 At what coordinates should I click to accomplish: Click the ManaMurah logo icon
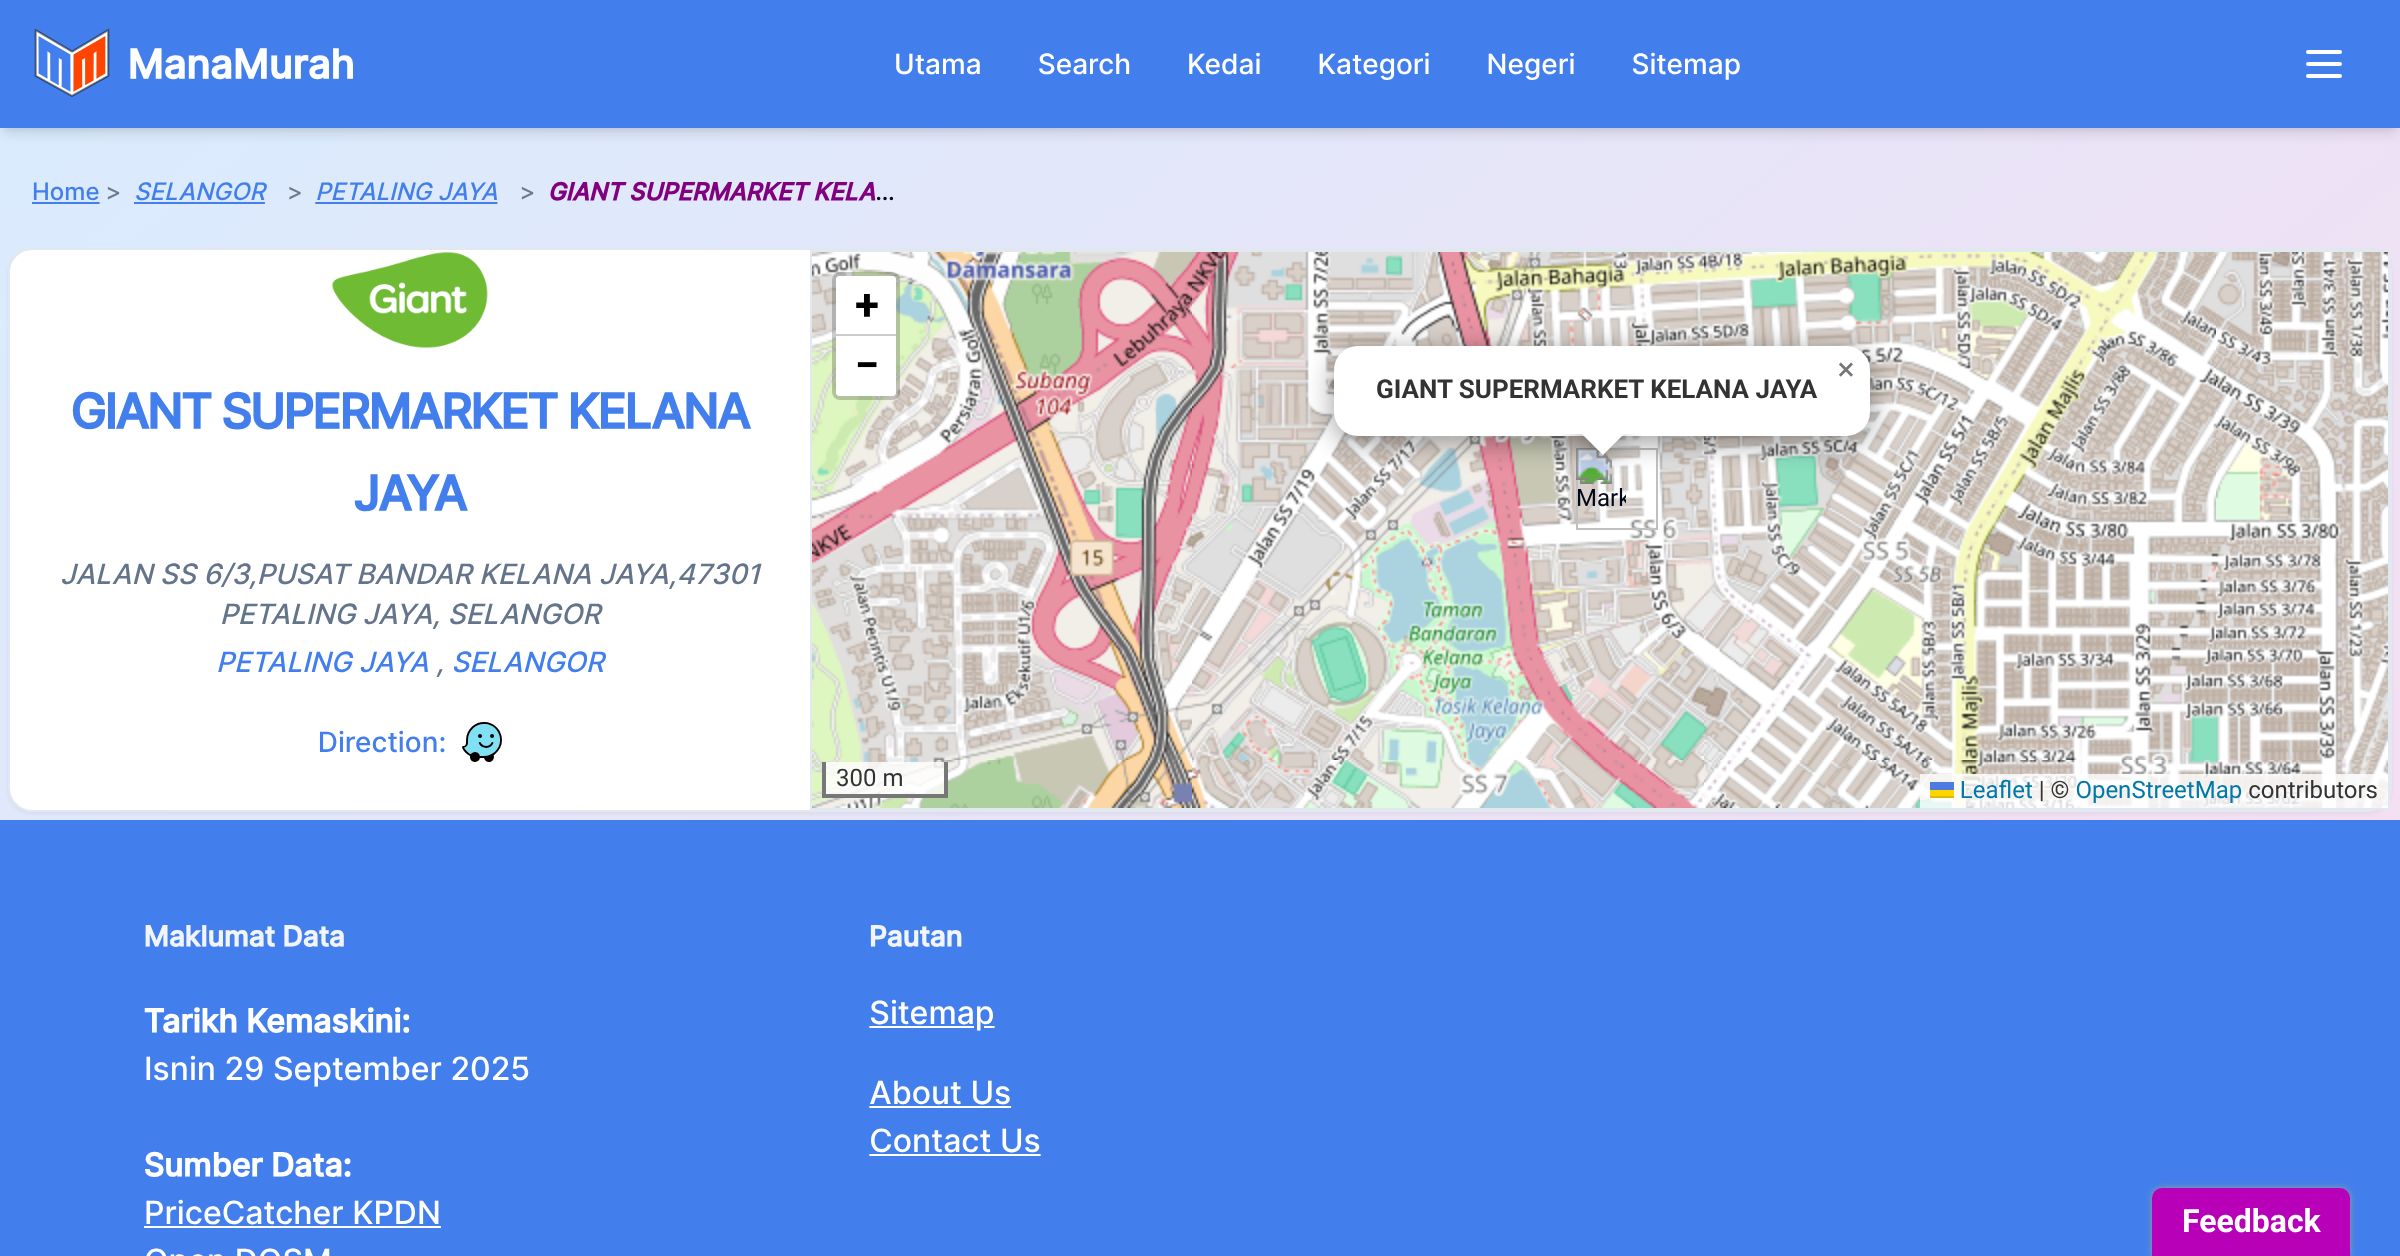tap(71, 63)
